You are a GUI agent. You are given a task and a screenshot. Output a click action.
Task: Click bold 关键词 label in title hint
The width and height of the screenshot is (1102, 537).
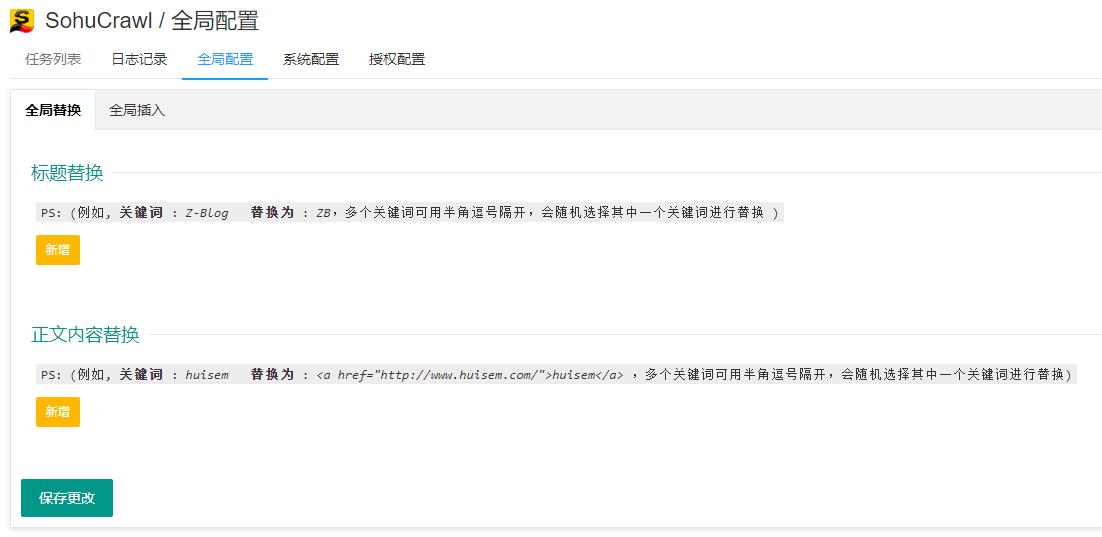point(141,213)
